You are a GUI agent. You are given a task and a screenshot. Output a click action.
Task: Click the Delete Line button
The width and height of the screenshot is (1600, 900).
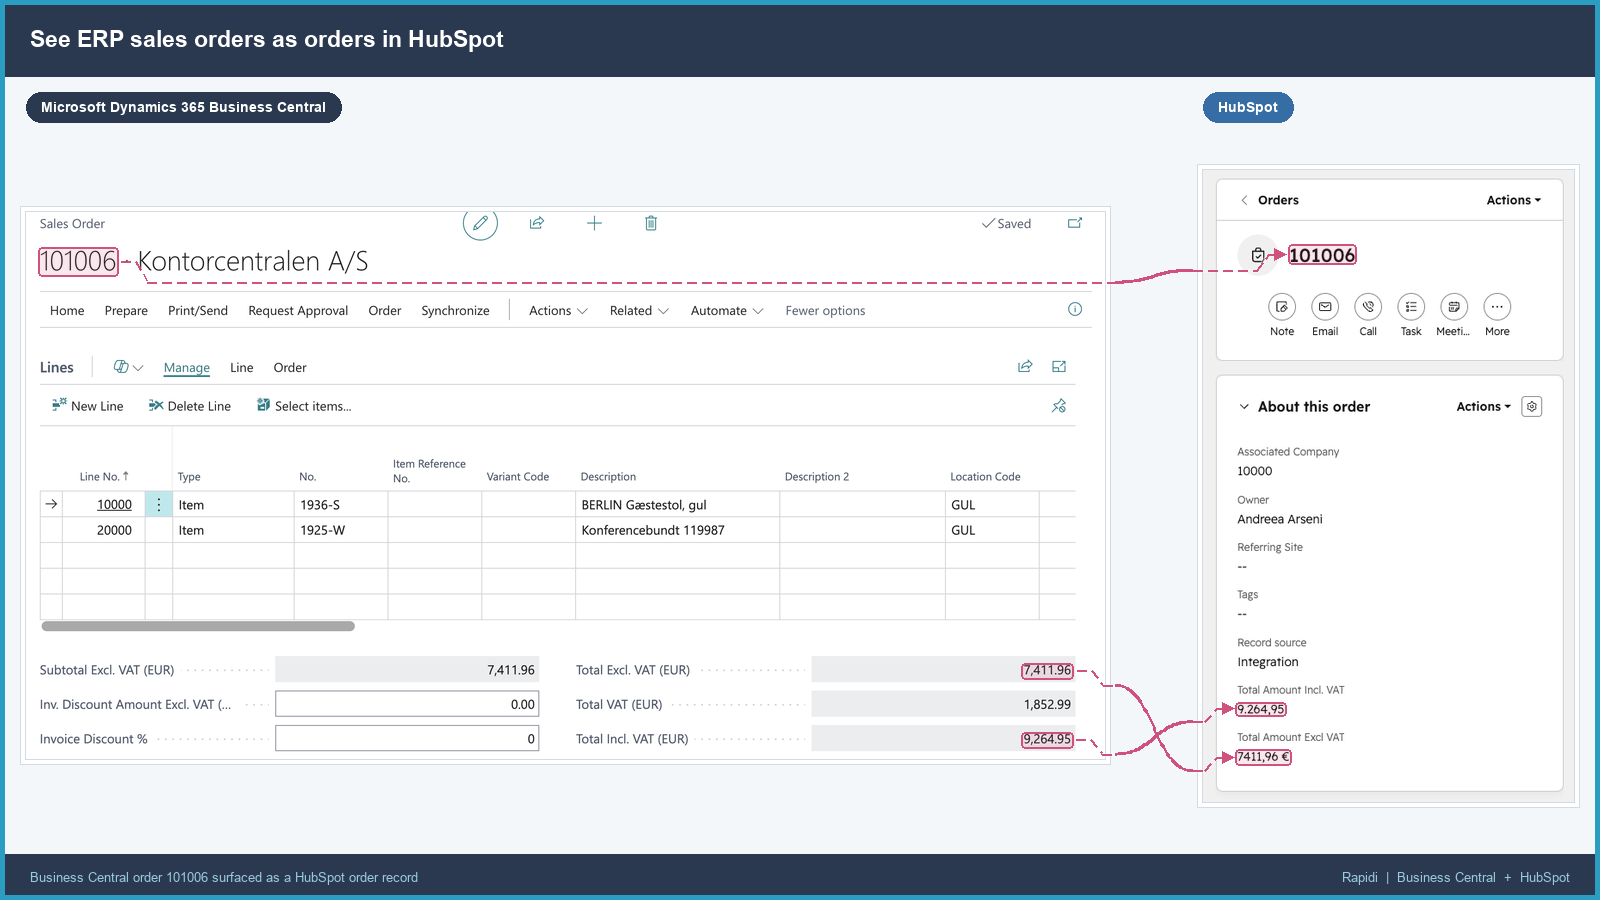tap(189, 406)
